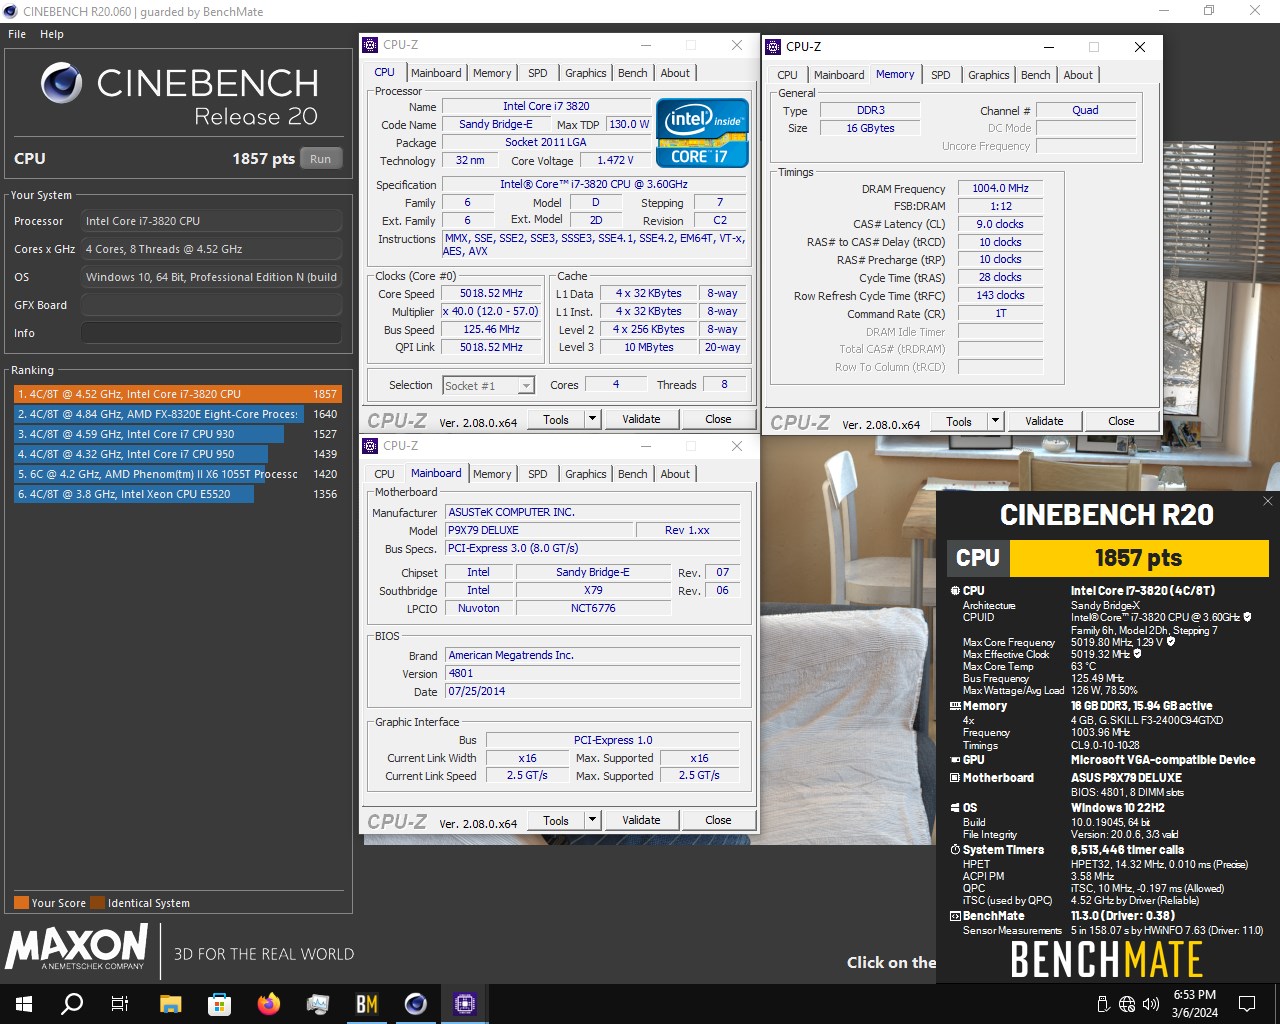Click the Intel Core i7 logo in CPU-Z
Viewport: 1280px width, 1024px height.
coord(702,132)
